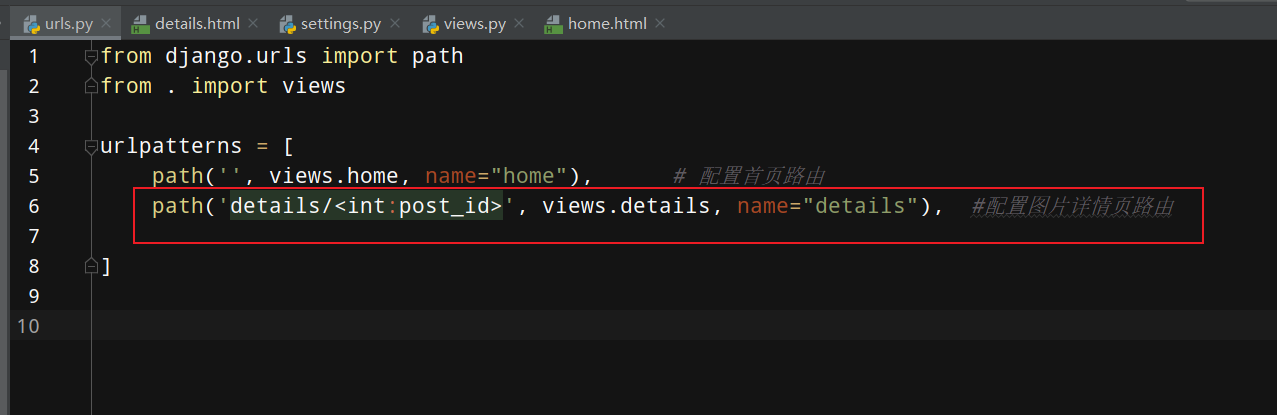This screenshot has width=1277, height=415.
Task: Click the views.py Python file icon
Action: [x=430, y=23]
